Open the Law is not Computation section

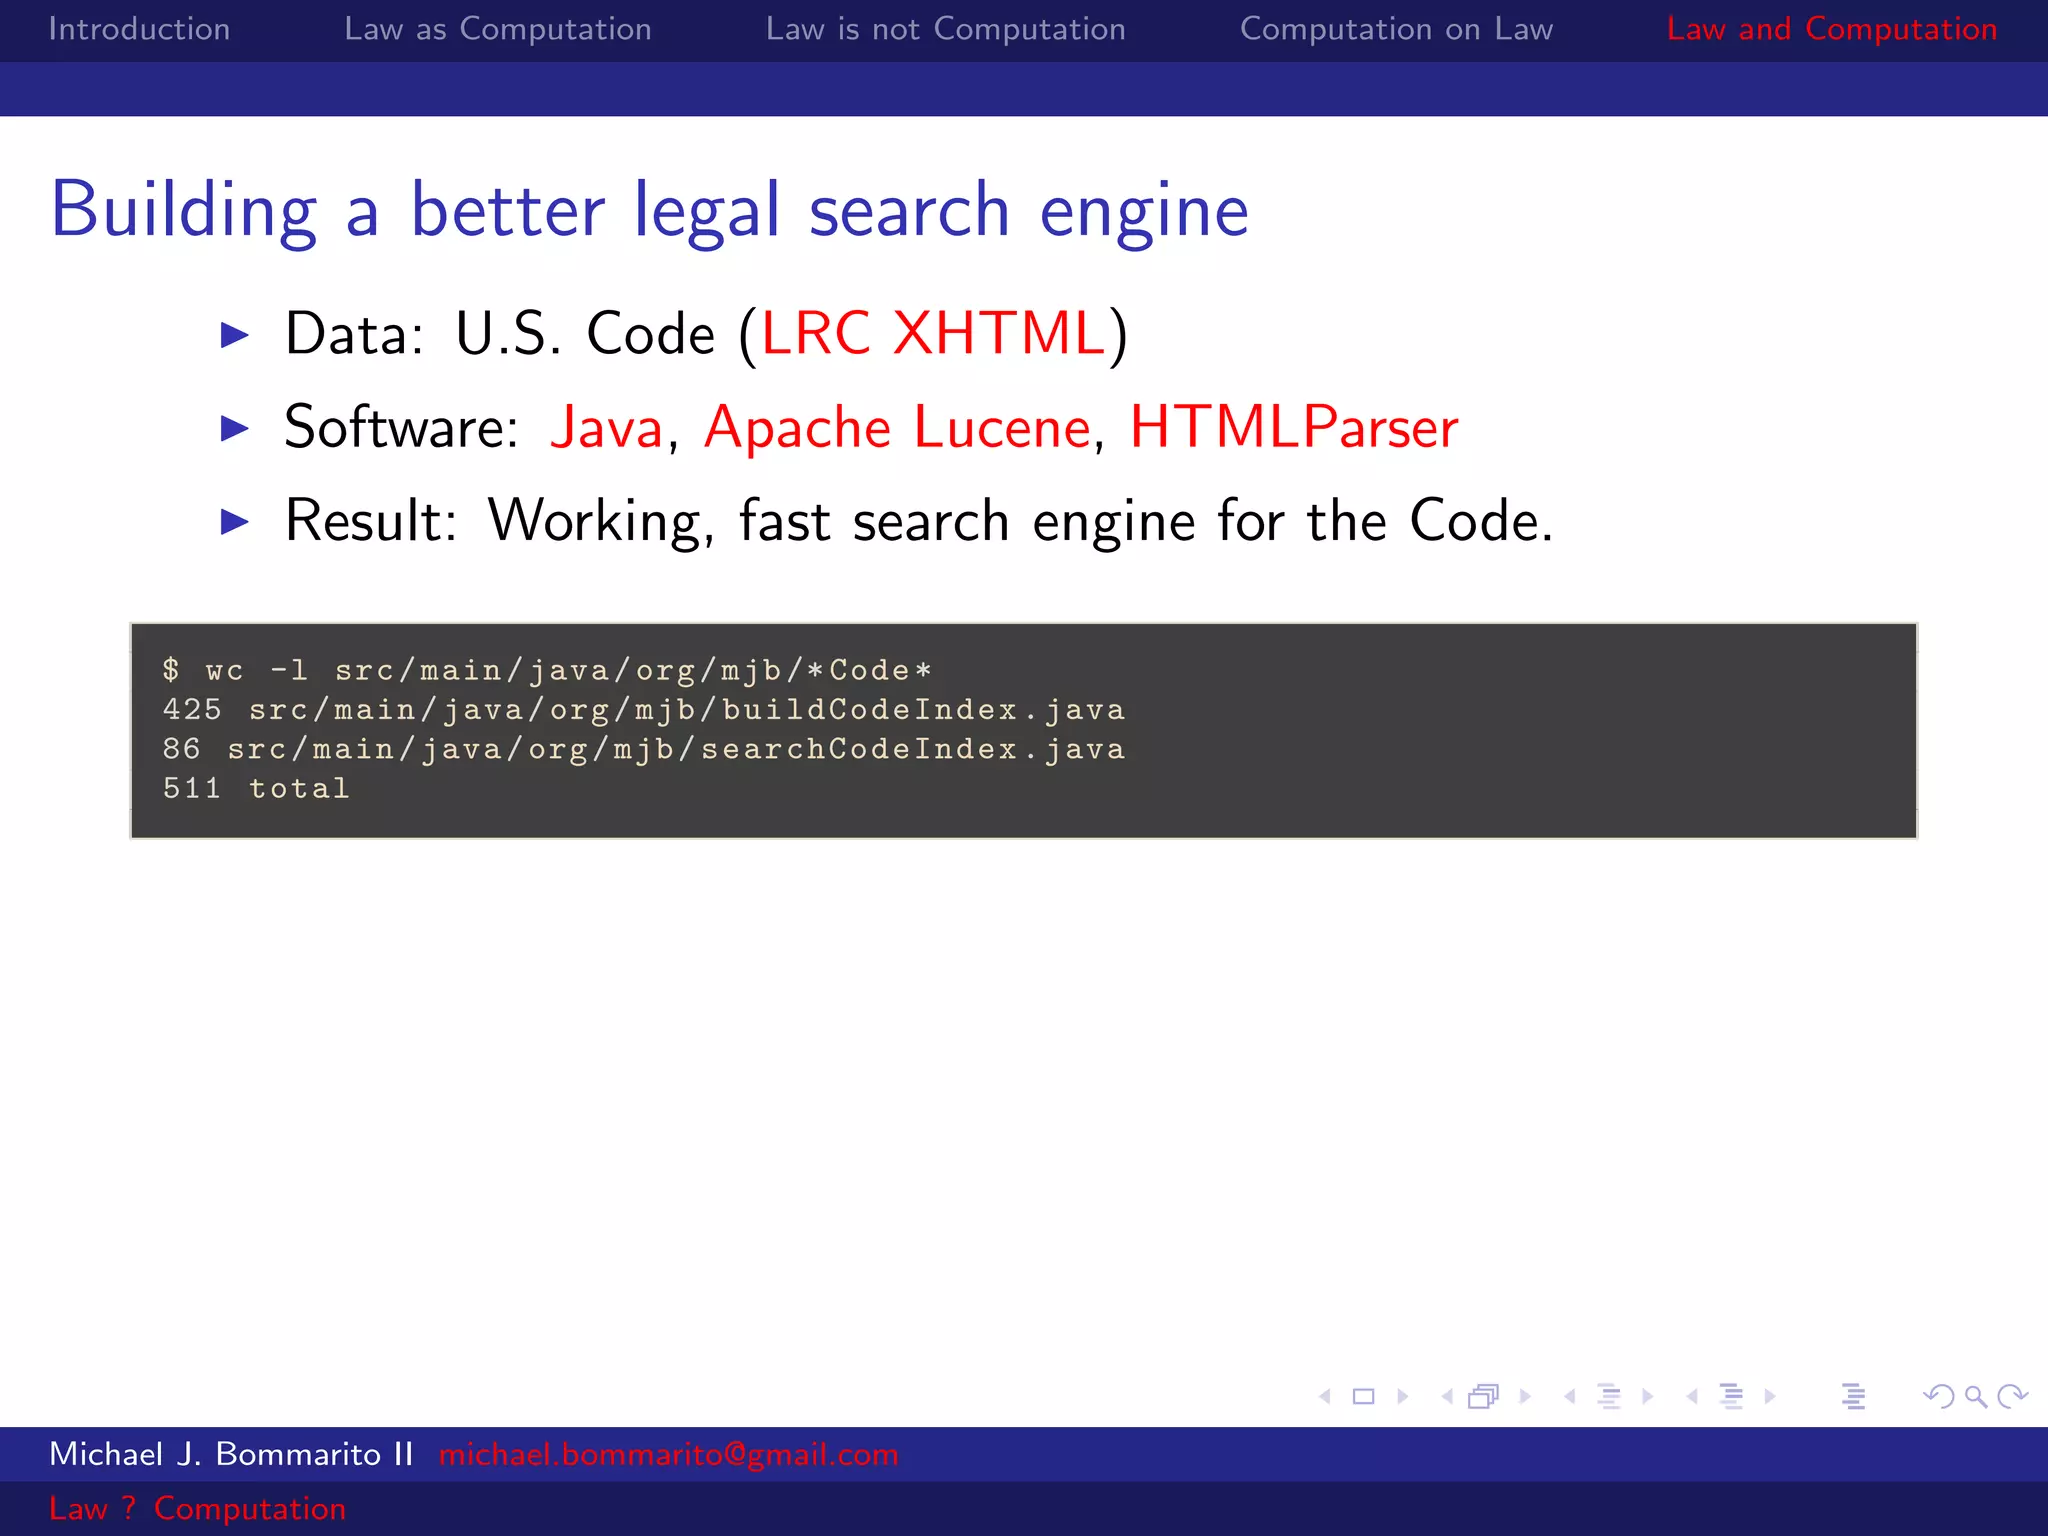[946, 29]
